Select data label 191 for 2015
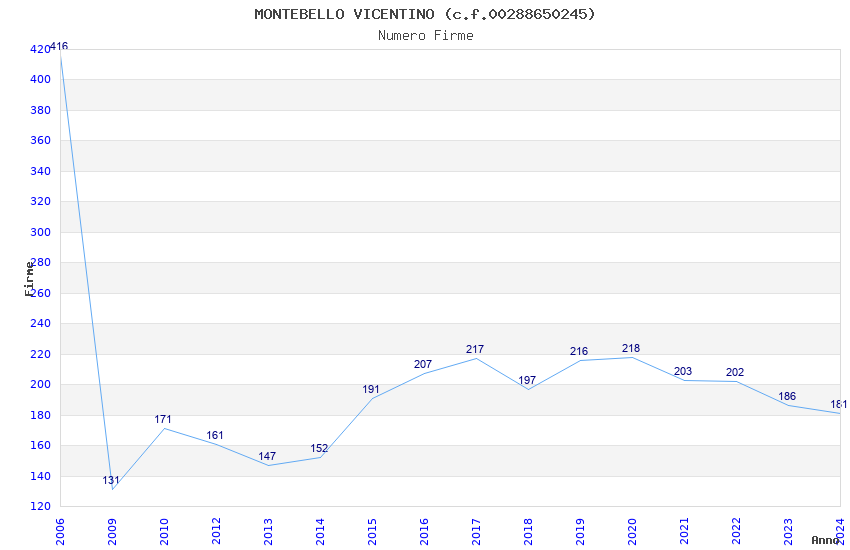The height and width of the screenshot is (550, 850). 371,390
